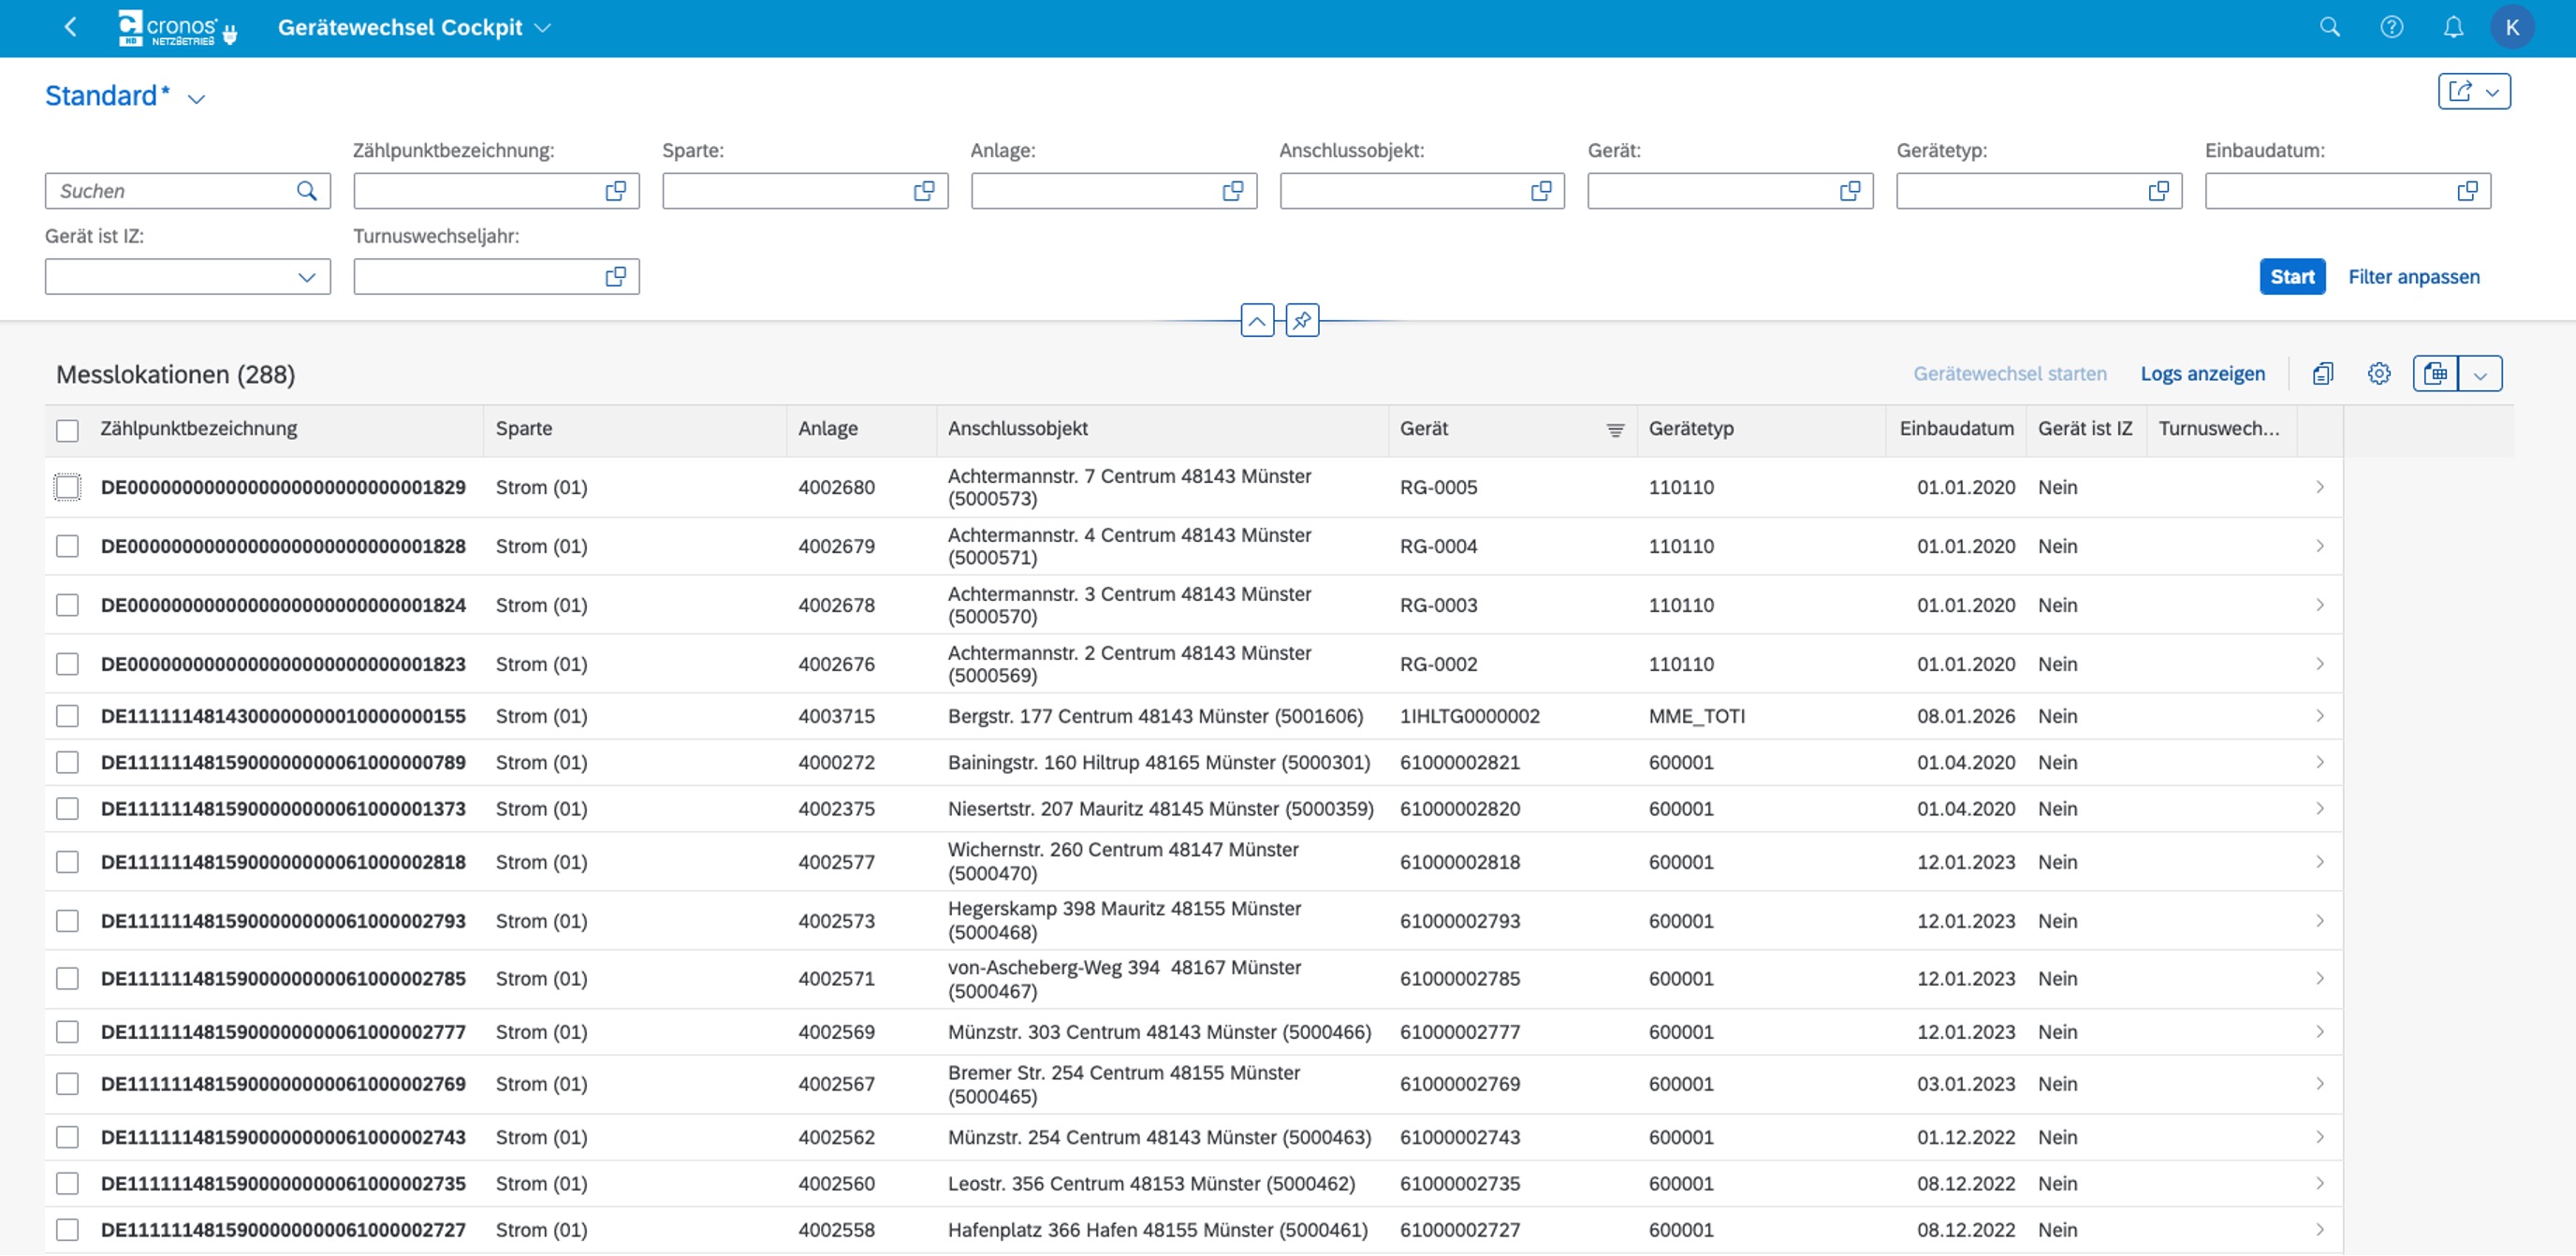Collapse the filter bar header
Image resolution: width=2576 pixels, height=1256 pixels.
[x=1257, y=320]
